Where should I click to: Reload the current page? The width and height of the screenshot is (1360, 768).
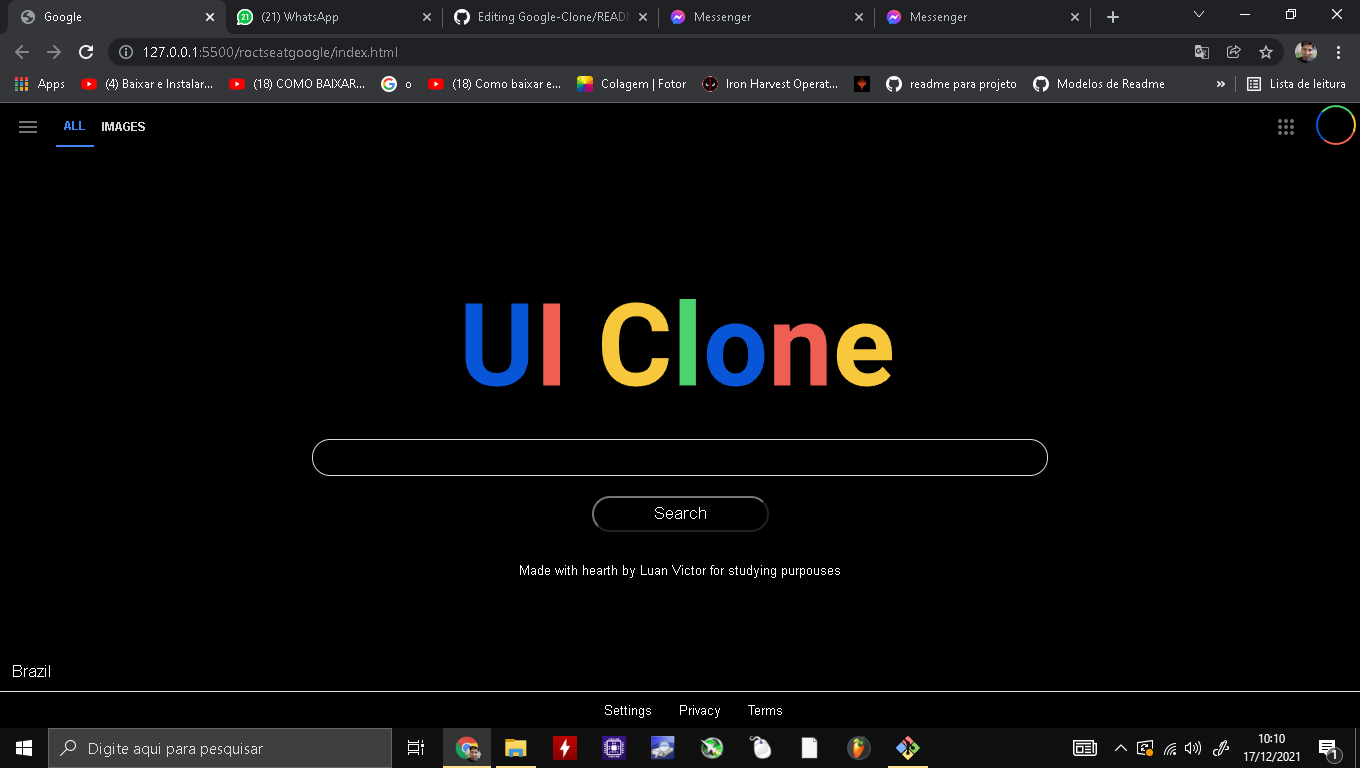(x=86, y=52)
